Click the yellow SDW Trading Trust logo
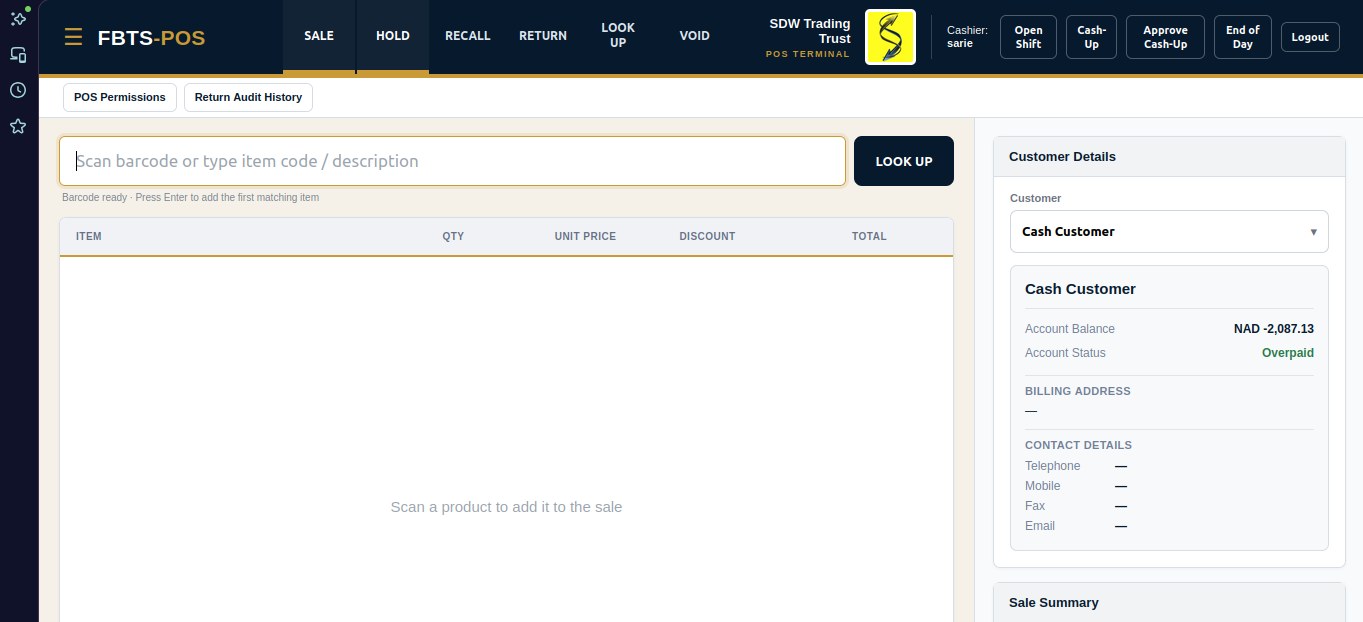This screenshot has height=622, width=1363. pos(890,37)
